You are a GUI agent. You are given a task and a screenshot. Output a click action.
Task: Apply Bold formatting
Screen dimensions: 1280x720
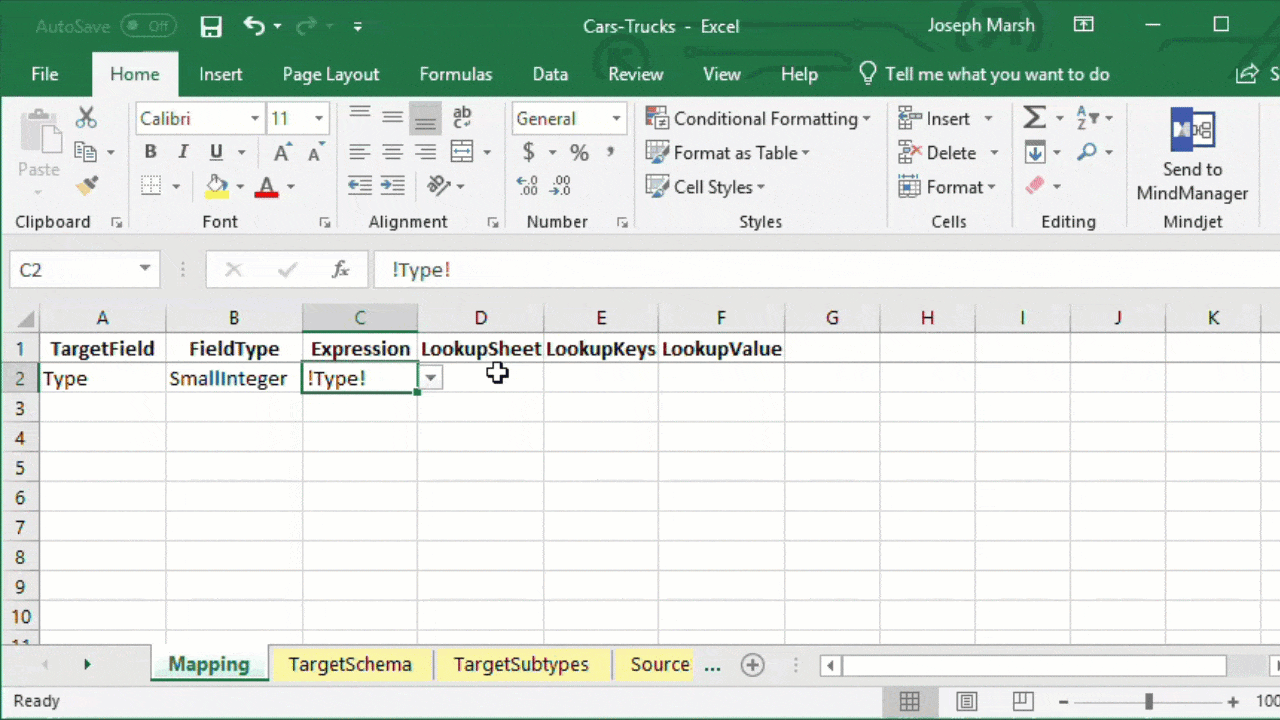pyautogui.click(x=150, y=152)
